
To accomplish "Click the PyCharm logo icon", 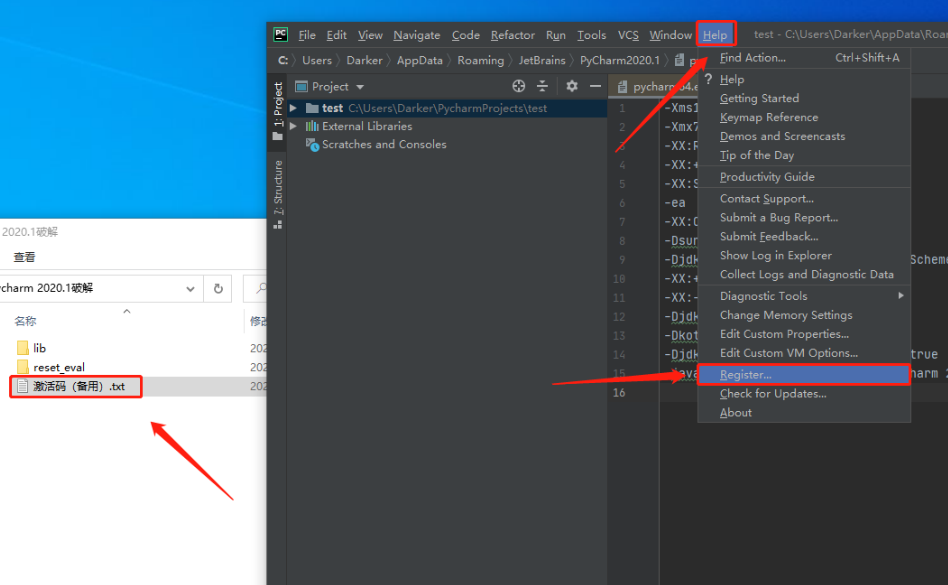I will (x=281, y=34).
